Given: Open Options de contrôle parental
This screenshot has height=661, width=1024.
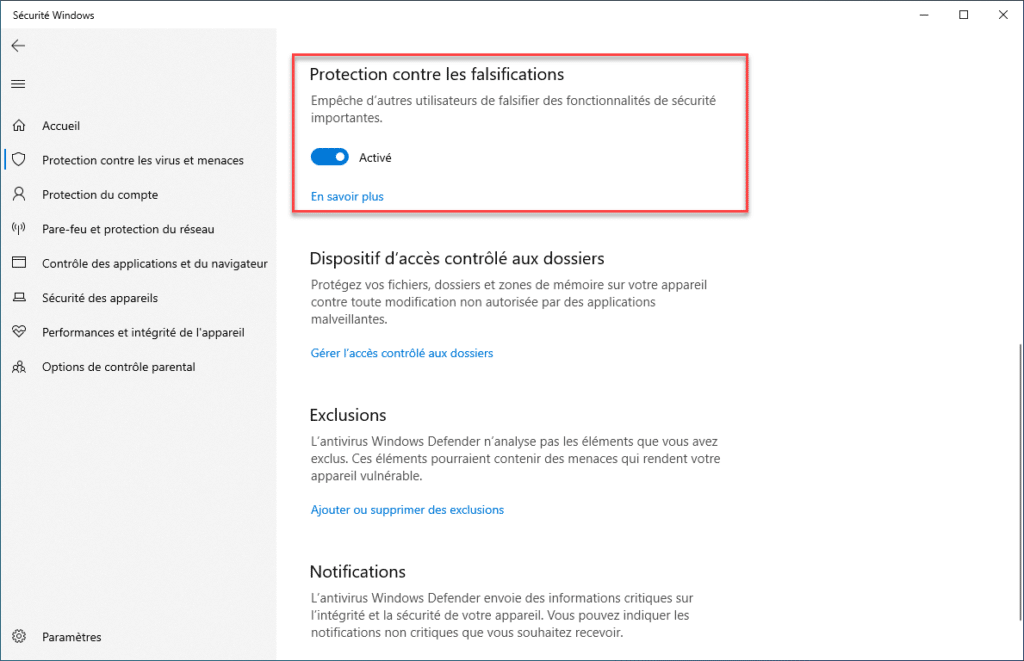Looking at the screenshot, I should [x=118, y=367].
